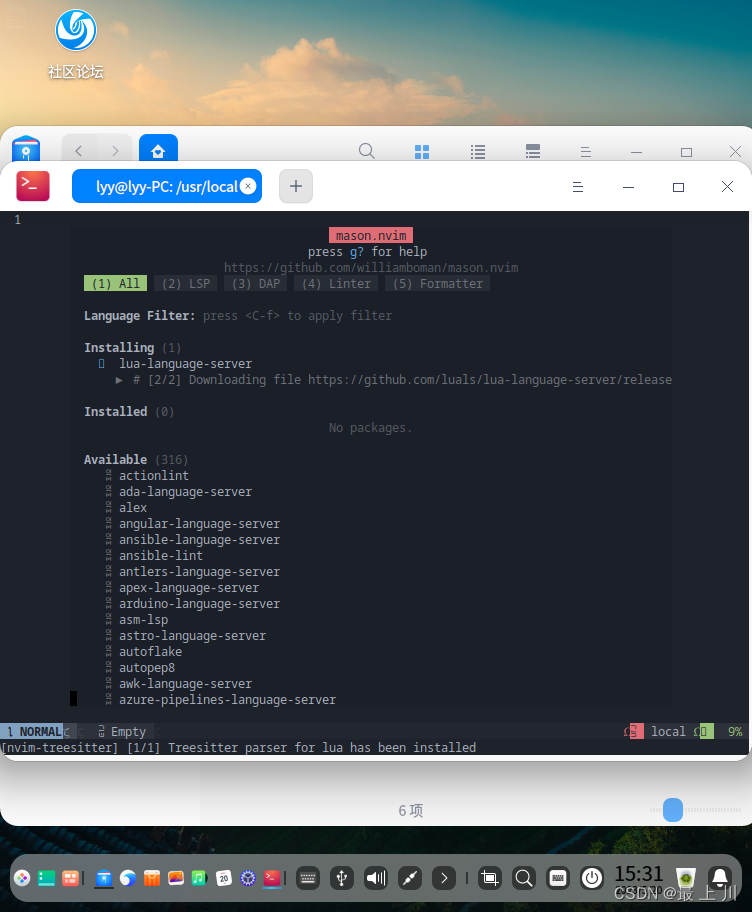Click the power button in the dock
752x912 pixels.
pyautogui.click(x=592, y=878)
